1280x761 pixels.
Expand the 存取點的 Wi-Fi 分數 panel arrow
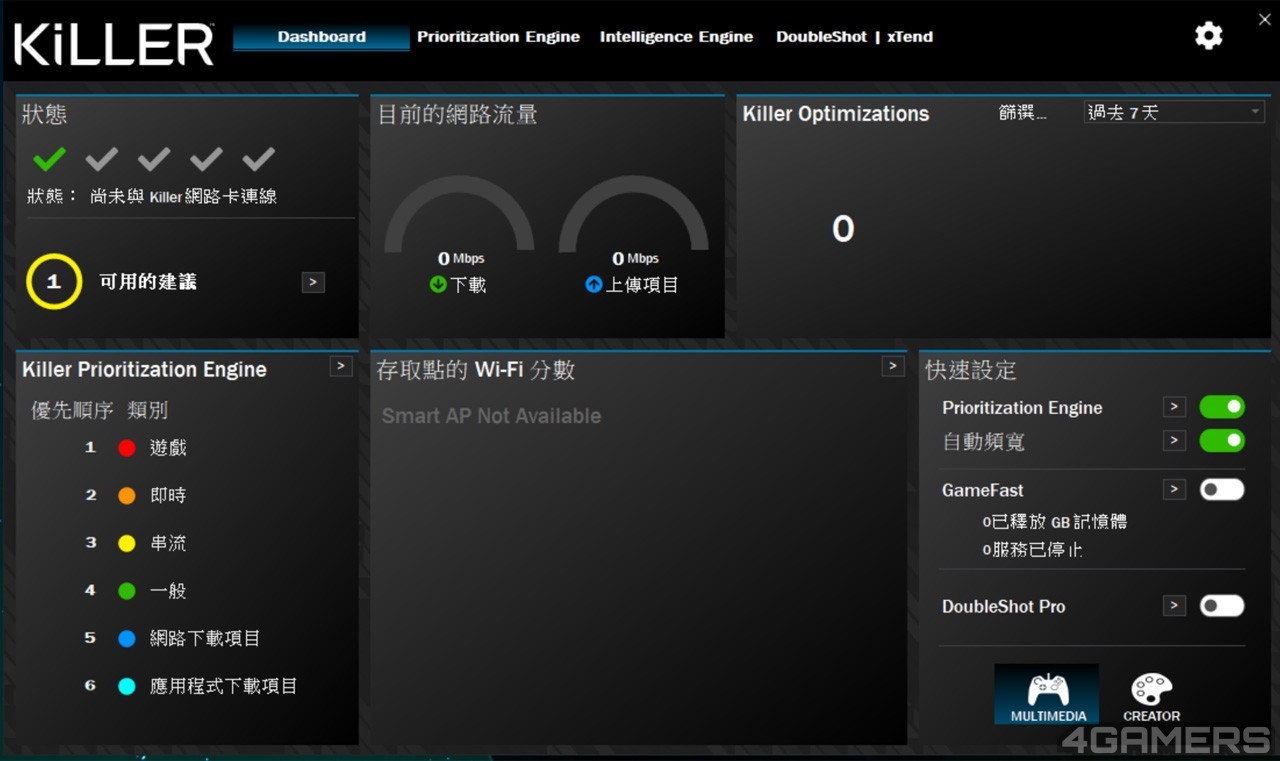pyautogui.click(x=893, y=367)
